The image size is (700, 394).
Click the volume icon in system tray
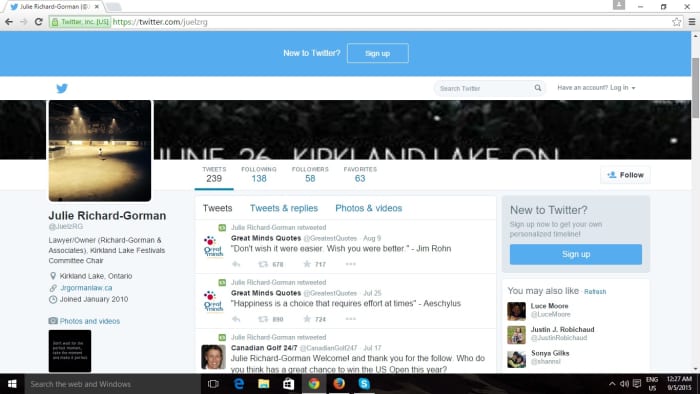click(624, 384)
